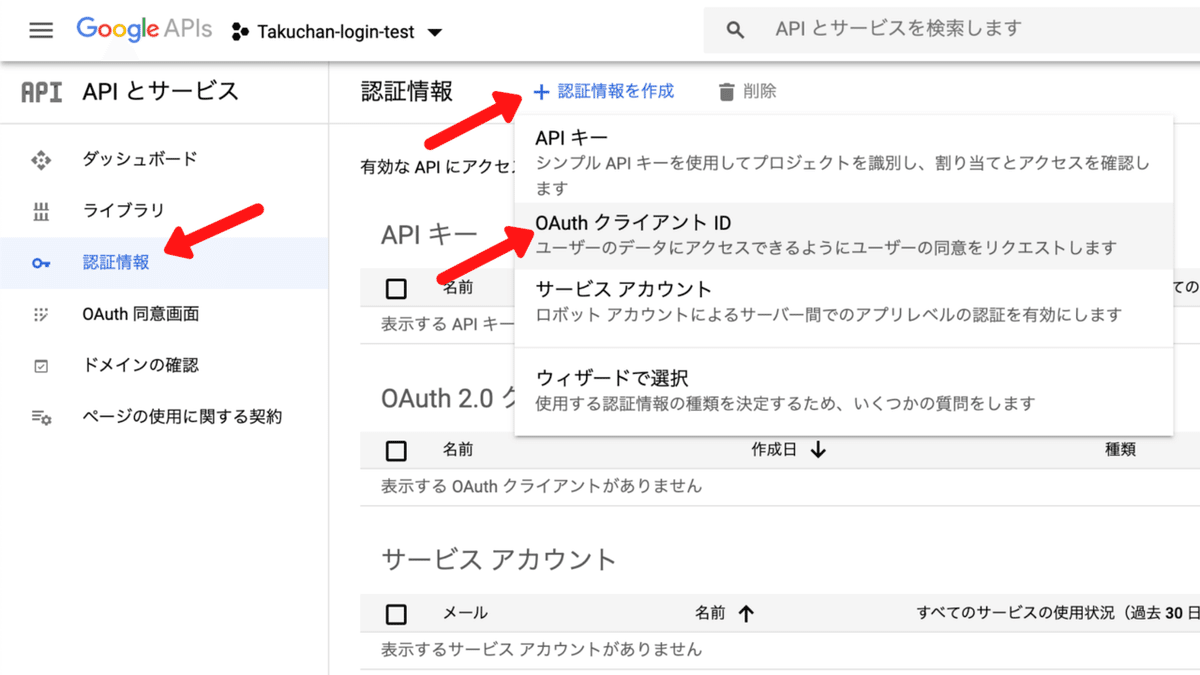This screenshot has height=675, width=1200.
Task: Click the trash icon beside 削除
Action: 727,92
